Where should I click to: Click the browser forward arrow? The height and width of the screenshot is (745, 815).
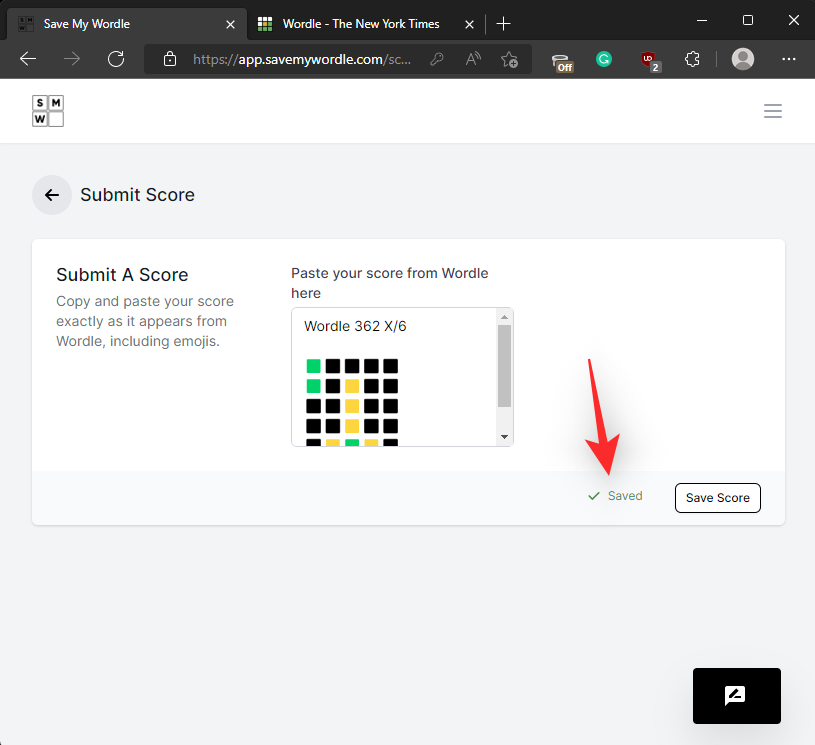coord(72,59)
